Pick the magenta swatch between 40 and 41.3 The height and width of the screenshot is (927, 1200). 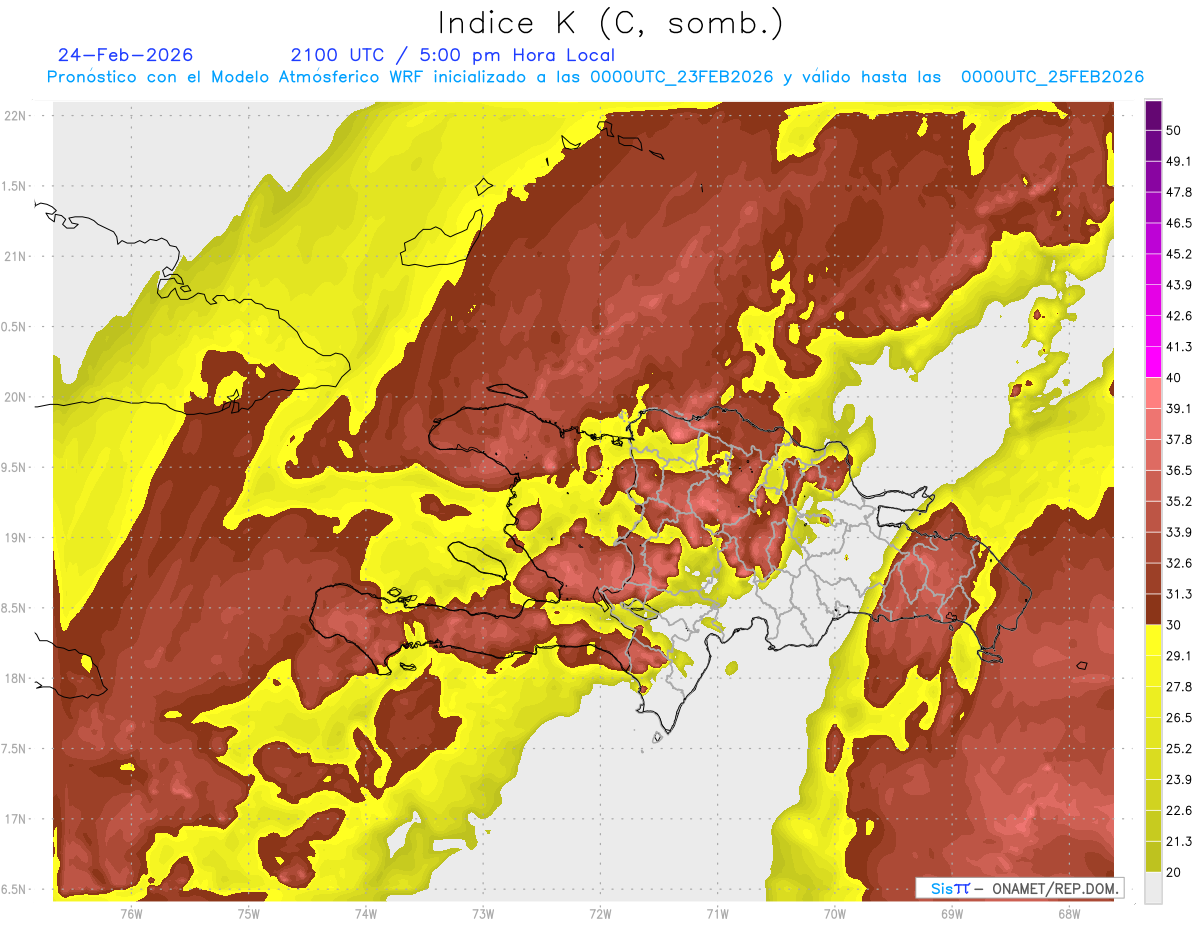(x=1153, y=362)
